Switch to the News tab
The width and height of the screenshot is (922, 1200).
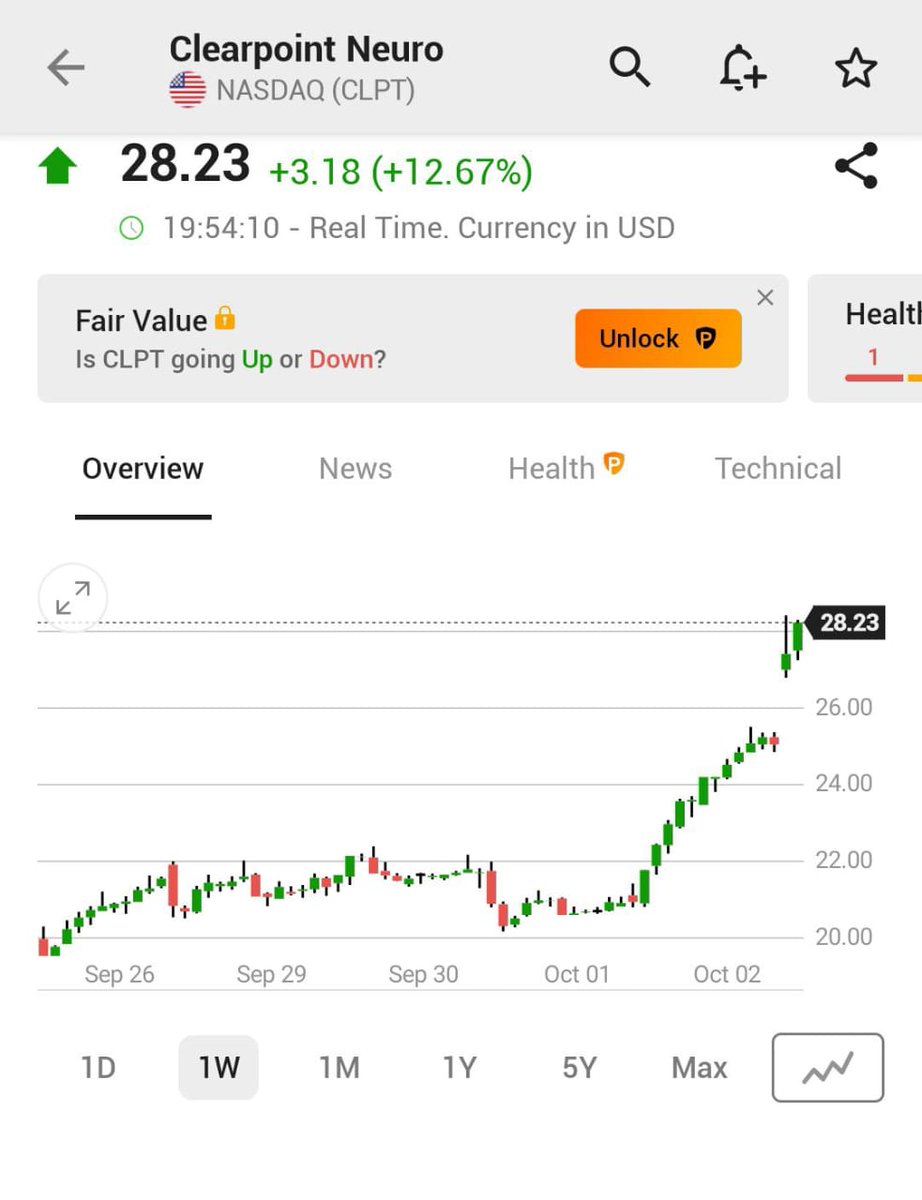point(356,469)
